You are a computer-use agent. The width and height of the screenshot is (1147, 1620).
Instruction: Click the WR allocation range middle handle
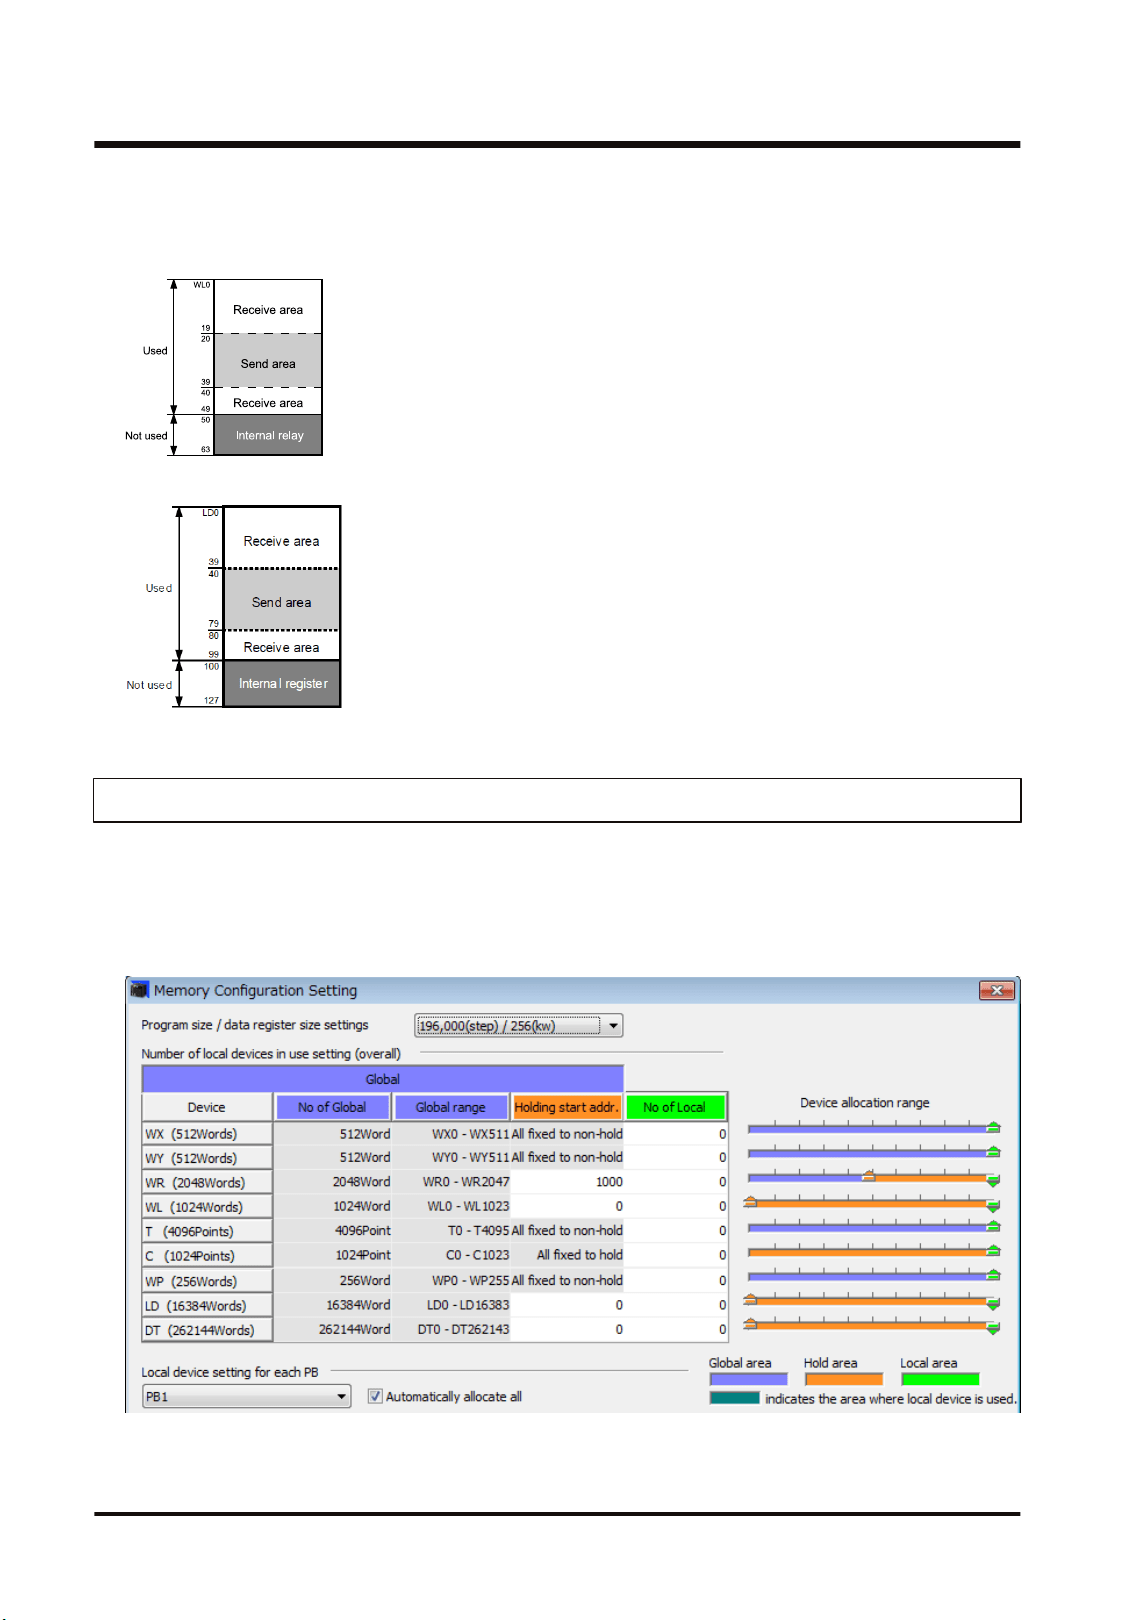point(869,1176)
